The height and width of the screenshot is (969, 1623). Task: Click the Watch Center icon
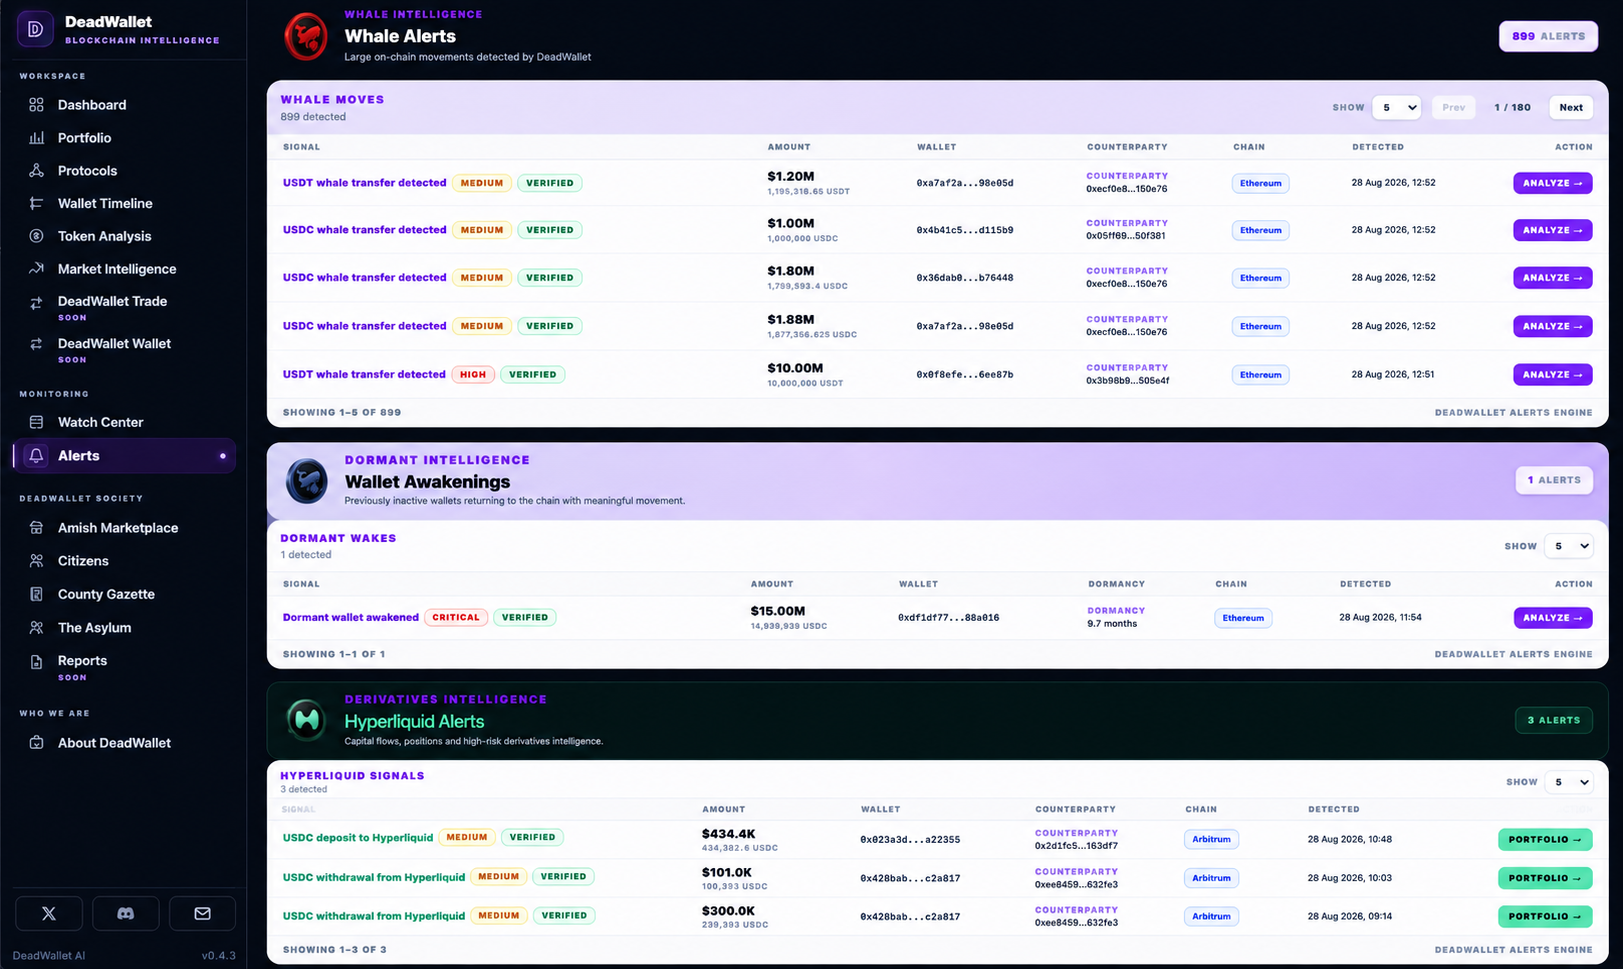[36, 422]
